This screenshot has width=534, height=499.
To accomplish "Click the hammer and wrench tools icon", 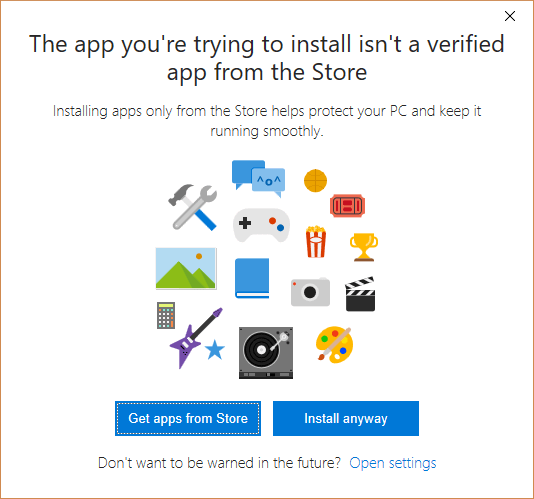I will pos(193,207).
